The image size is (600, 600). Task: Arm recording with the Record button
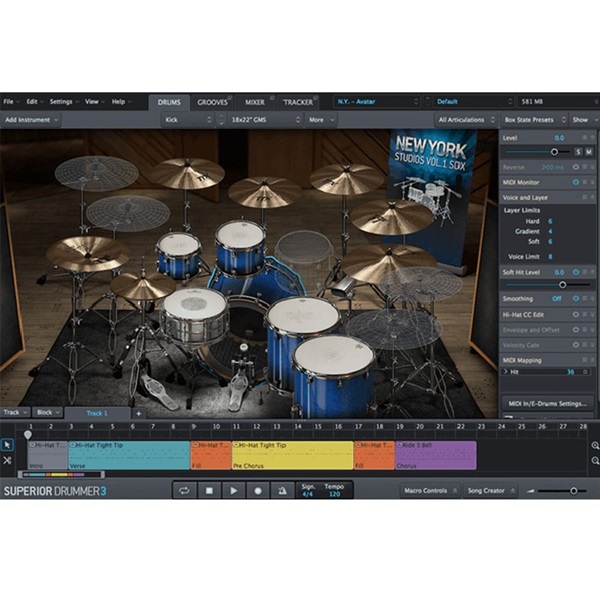258,491
